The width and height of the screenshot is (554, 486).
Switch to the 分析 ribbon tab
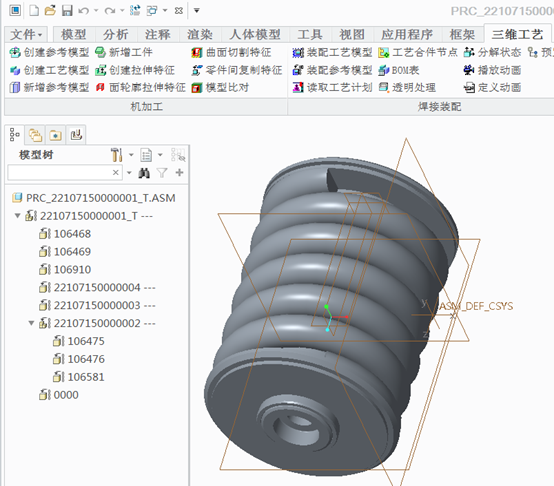(116, 35)
